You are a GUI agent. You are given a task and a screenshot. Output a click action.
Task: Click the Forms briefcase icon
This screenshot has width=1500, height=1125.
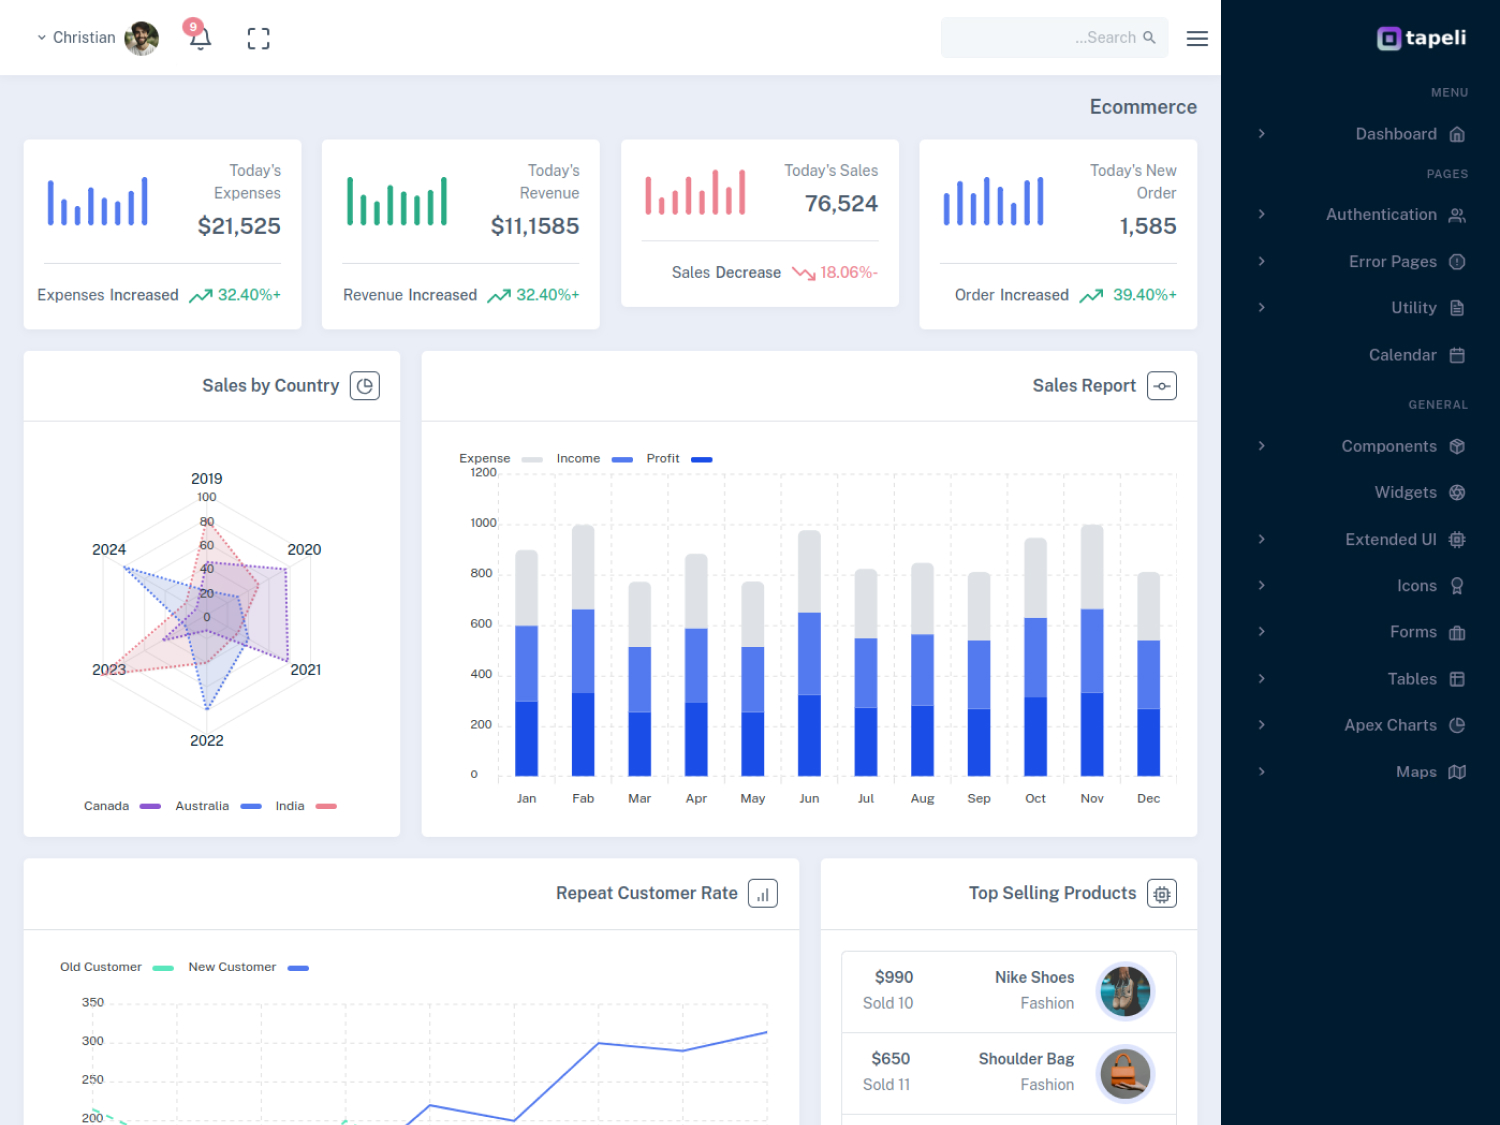coord(1457,632)
